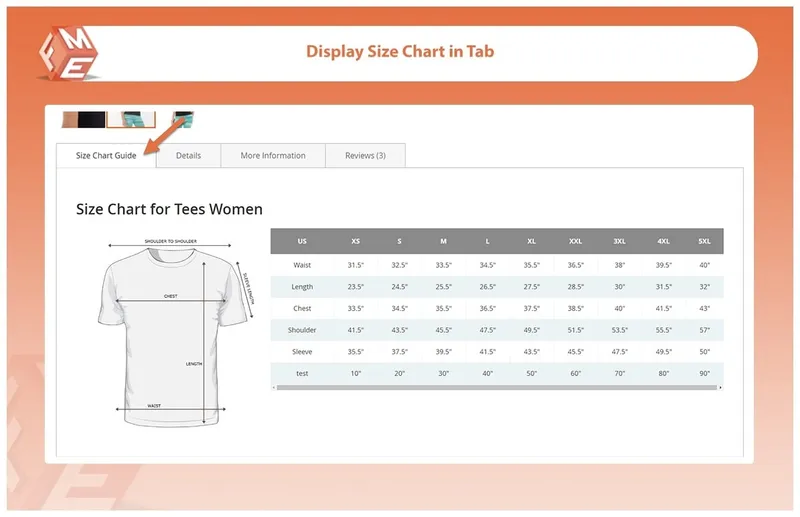Image resolution: width=800 pixels, height=517 pixels.
Task: Click the t-shirt measurement diagram
Action: coord(176,333)
